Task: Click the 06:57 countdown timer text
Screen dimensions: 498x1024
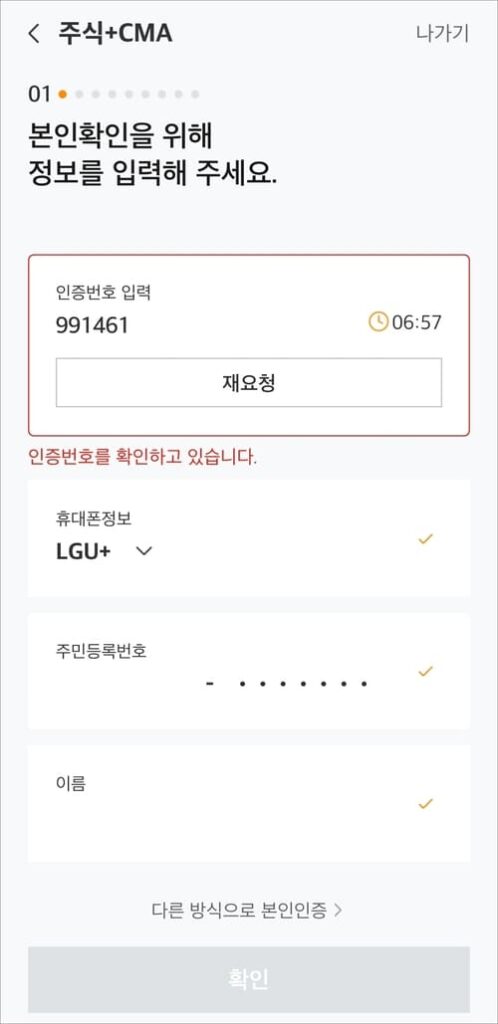Action: coord(416,323)
